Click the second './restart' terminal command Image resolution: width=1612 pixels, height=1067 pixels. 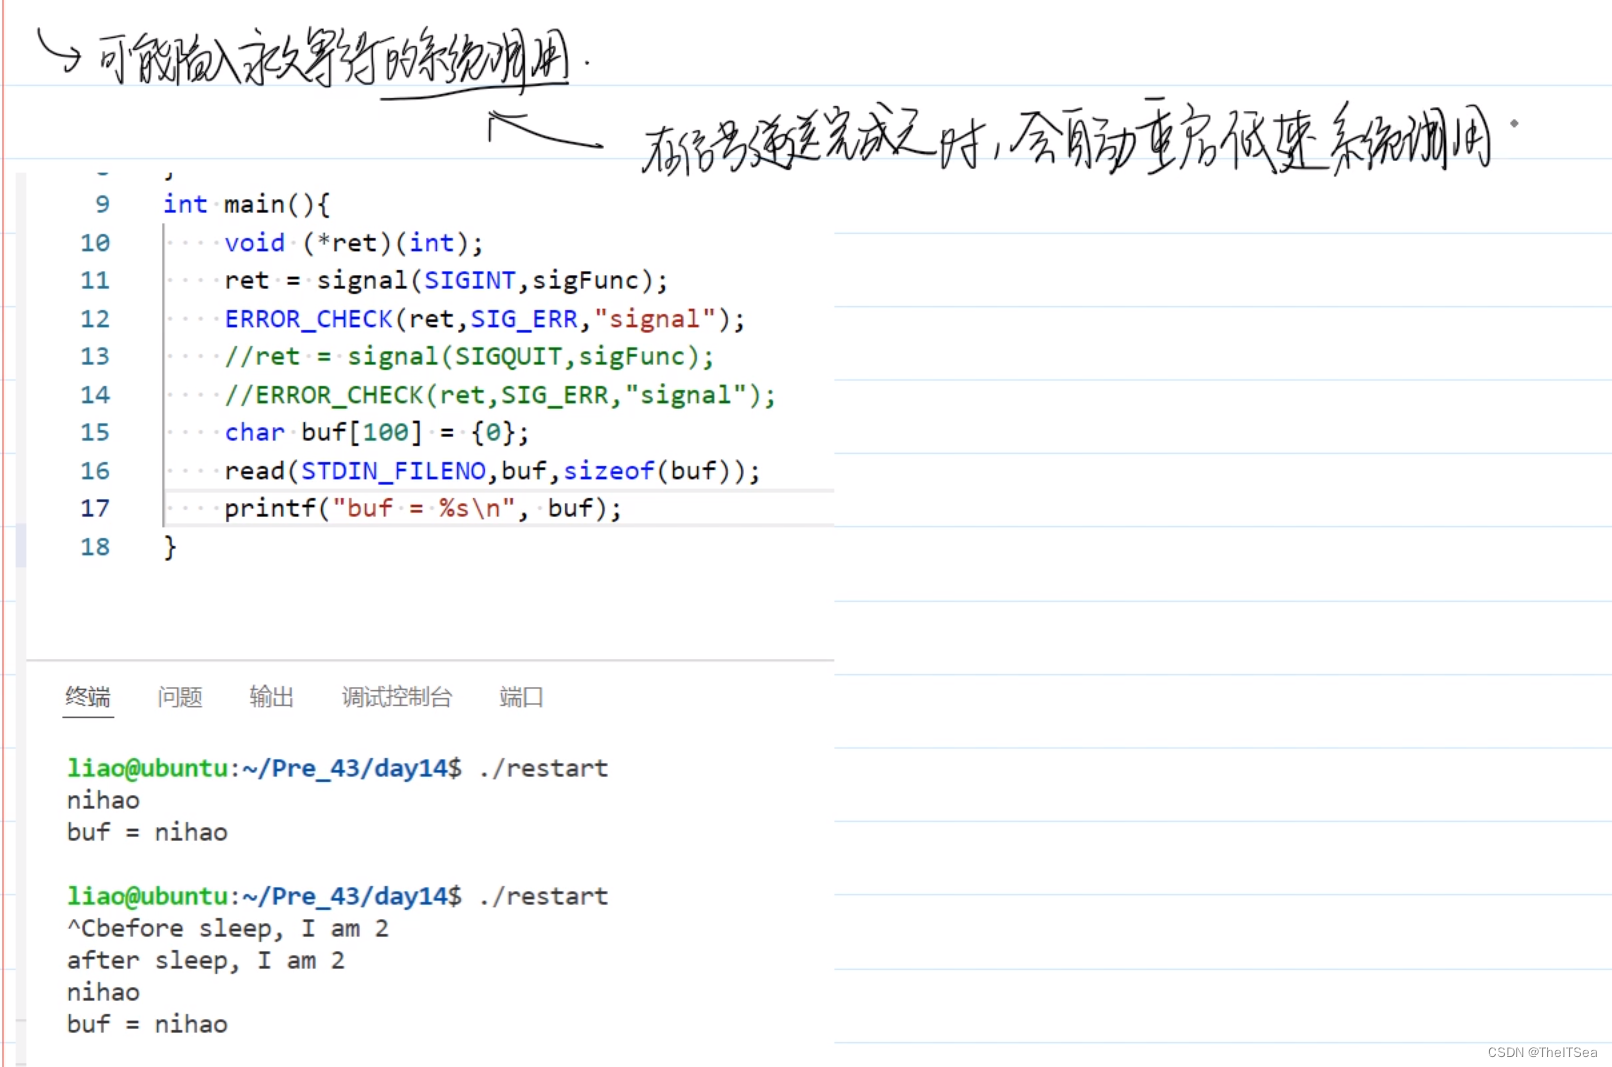[543, 896]
